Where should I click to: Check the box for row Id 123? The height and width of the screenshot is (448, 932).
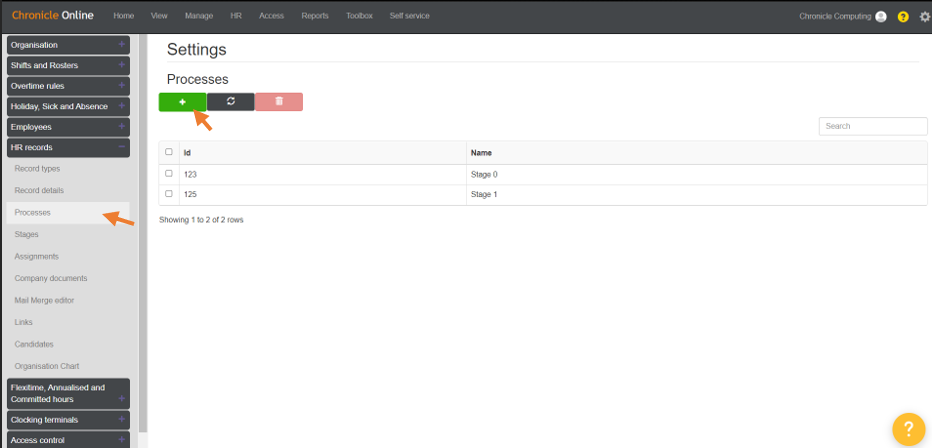tap(169, 173)
